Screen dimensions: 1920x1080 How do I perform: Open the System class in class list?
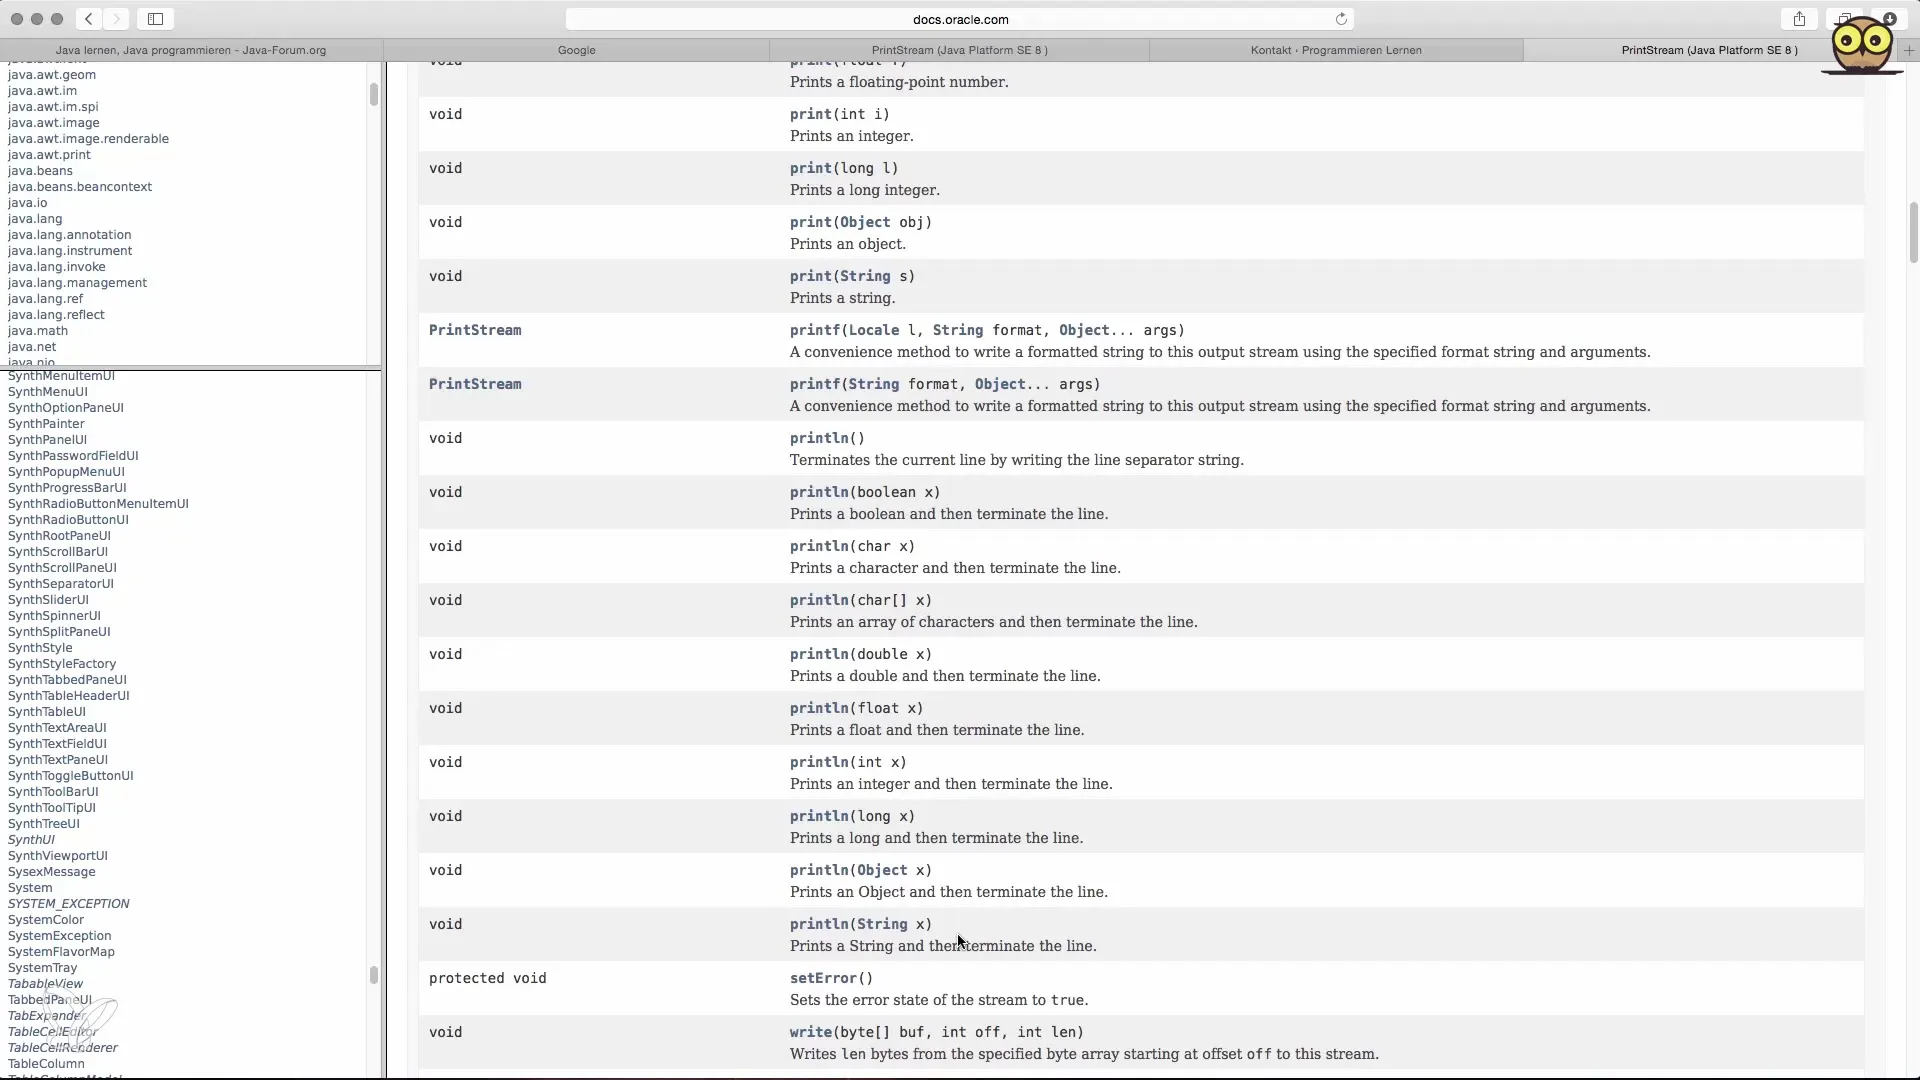point(30,888)
